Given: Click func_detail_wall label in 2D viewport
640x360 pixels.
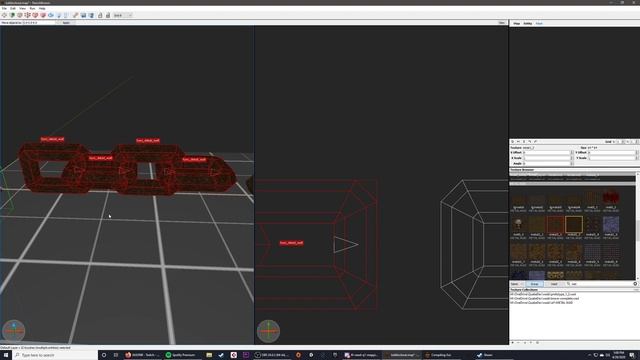Looking at the screenshot, I should point(291,243).
